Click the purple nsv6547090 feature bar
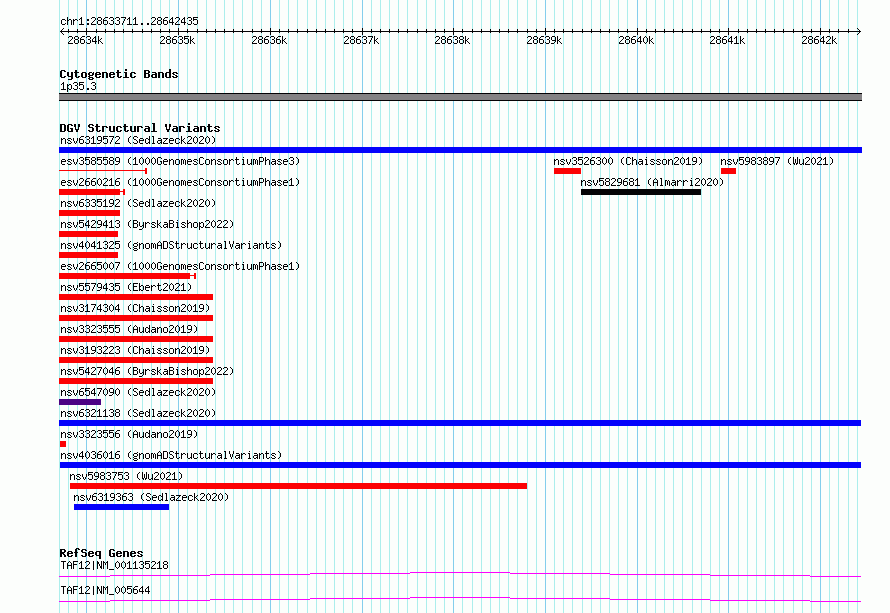The width and height of the screenshot is (890, 613). coord(80,402)
